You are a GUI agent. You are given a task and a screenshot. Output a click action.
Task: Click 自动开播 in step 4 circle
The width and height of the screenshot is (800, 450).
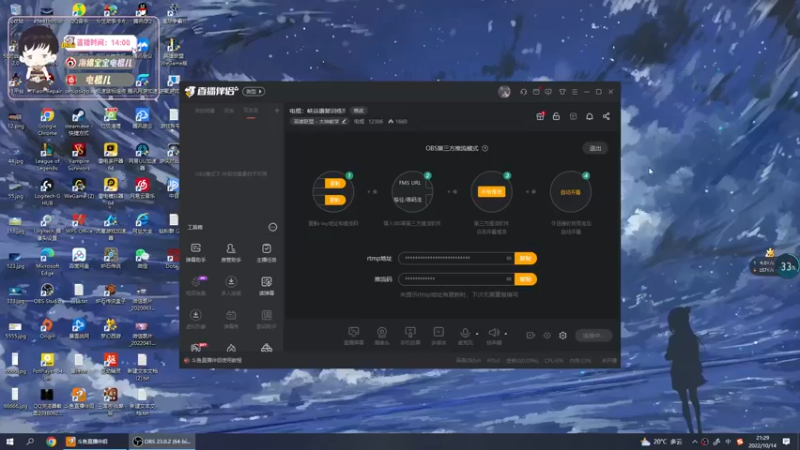pyautogui.click(x=570, y=192)
